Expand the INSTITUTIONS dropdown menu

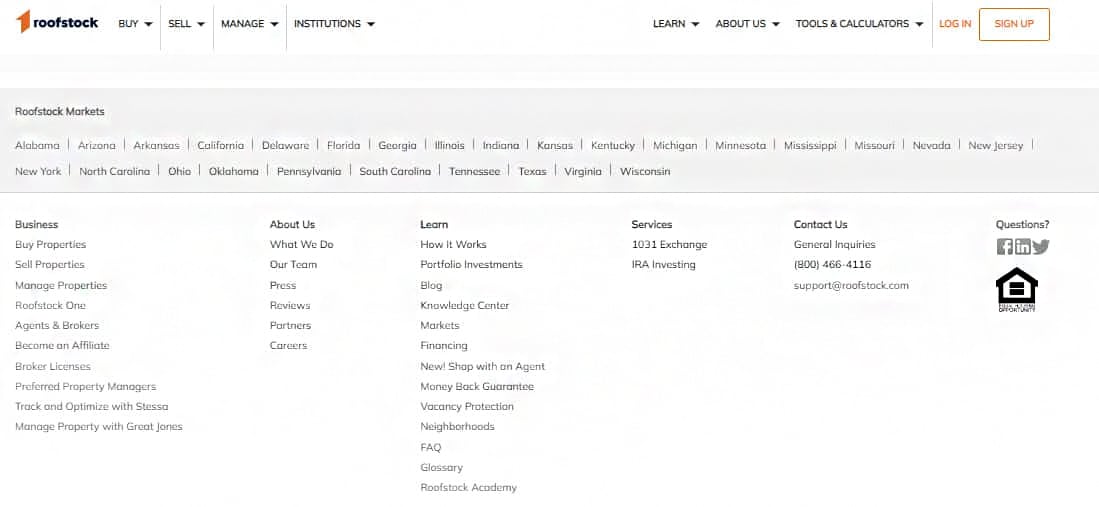[x=334, y=24]
